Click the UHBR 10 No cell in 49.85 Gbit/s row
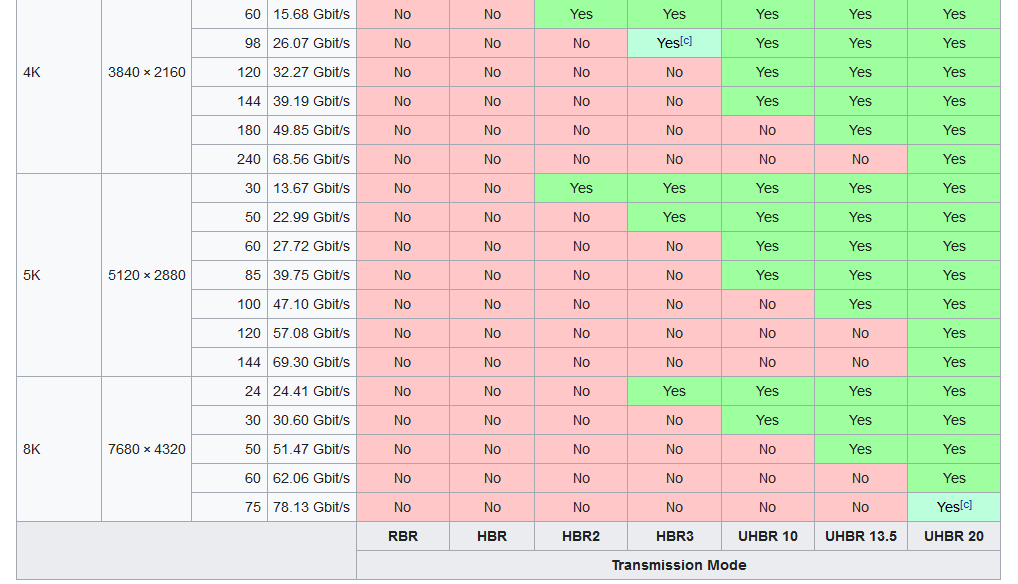The height and width of the screenshot is (584, 1018). click(768, 130)
